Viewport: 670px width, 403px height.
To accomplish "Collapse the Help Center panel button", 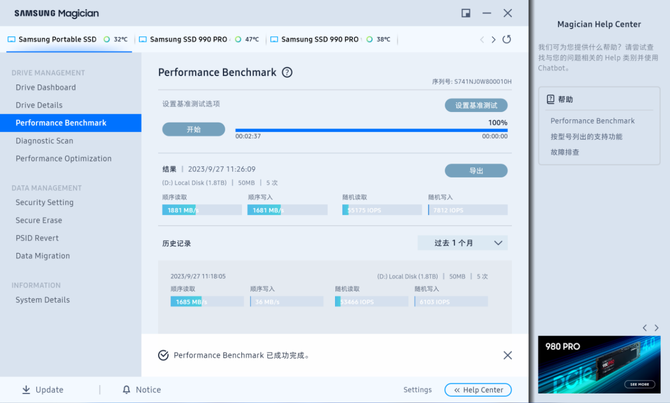I will [x=478, y=390].
